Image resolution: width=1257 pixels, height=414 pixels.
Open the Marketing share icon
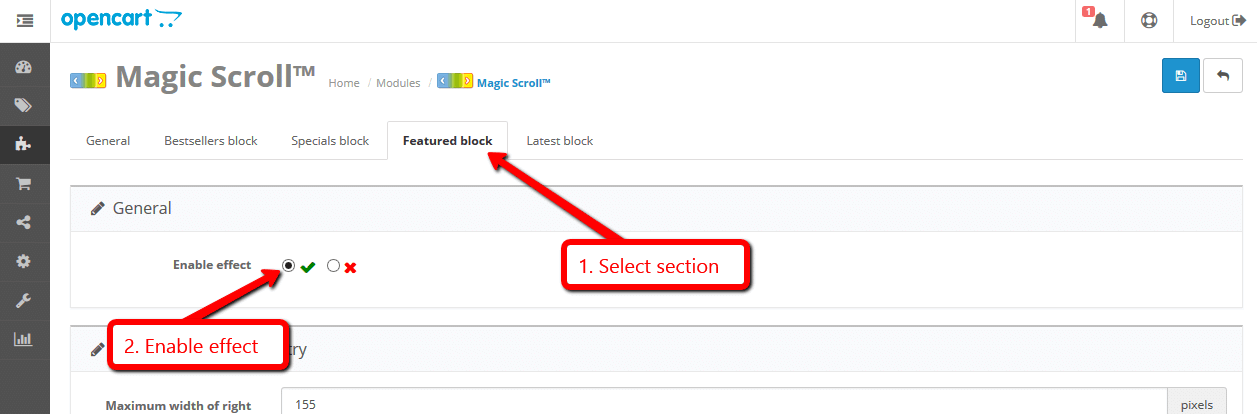coord(24,222)
